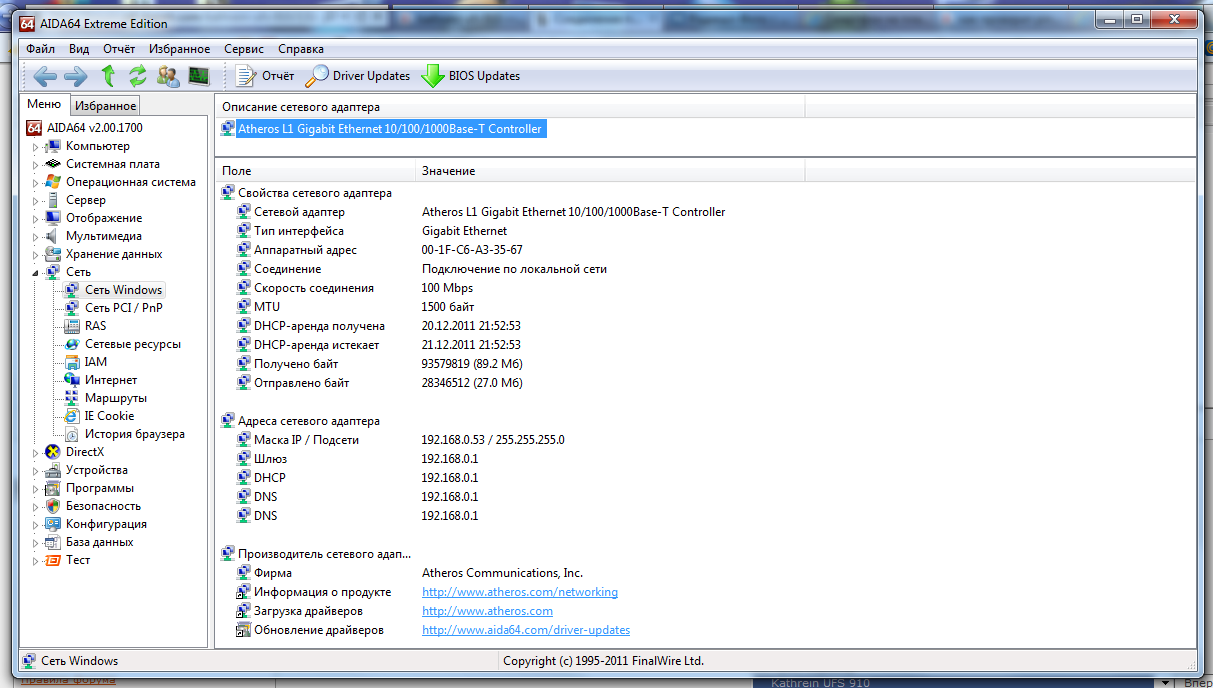Expand the Компьютер tree node

(35, 147)
